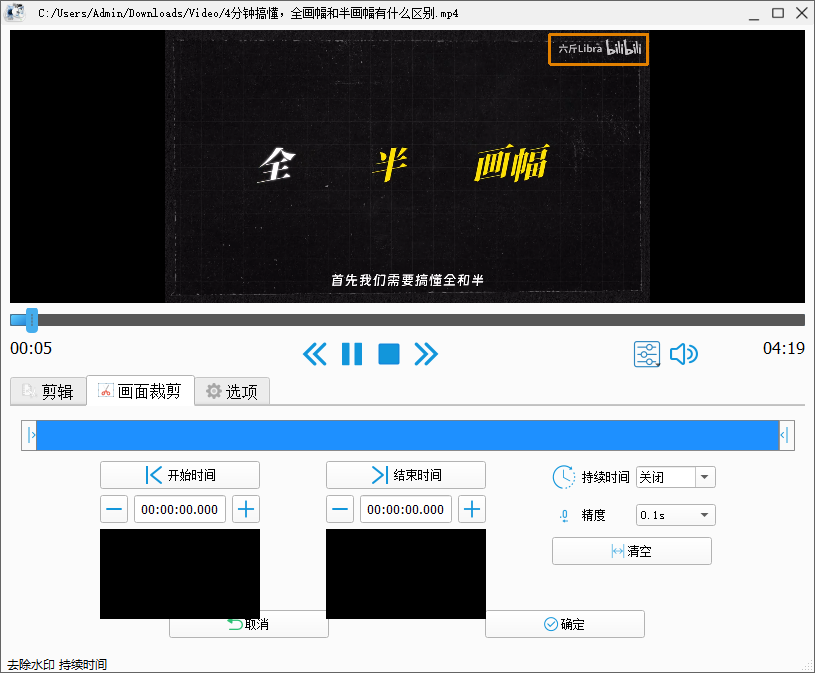
Task: Clear all settings with the 清空 button
Action: [x=631, y=550]
